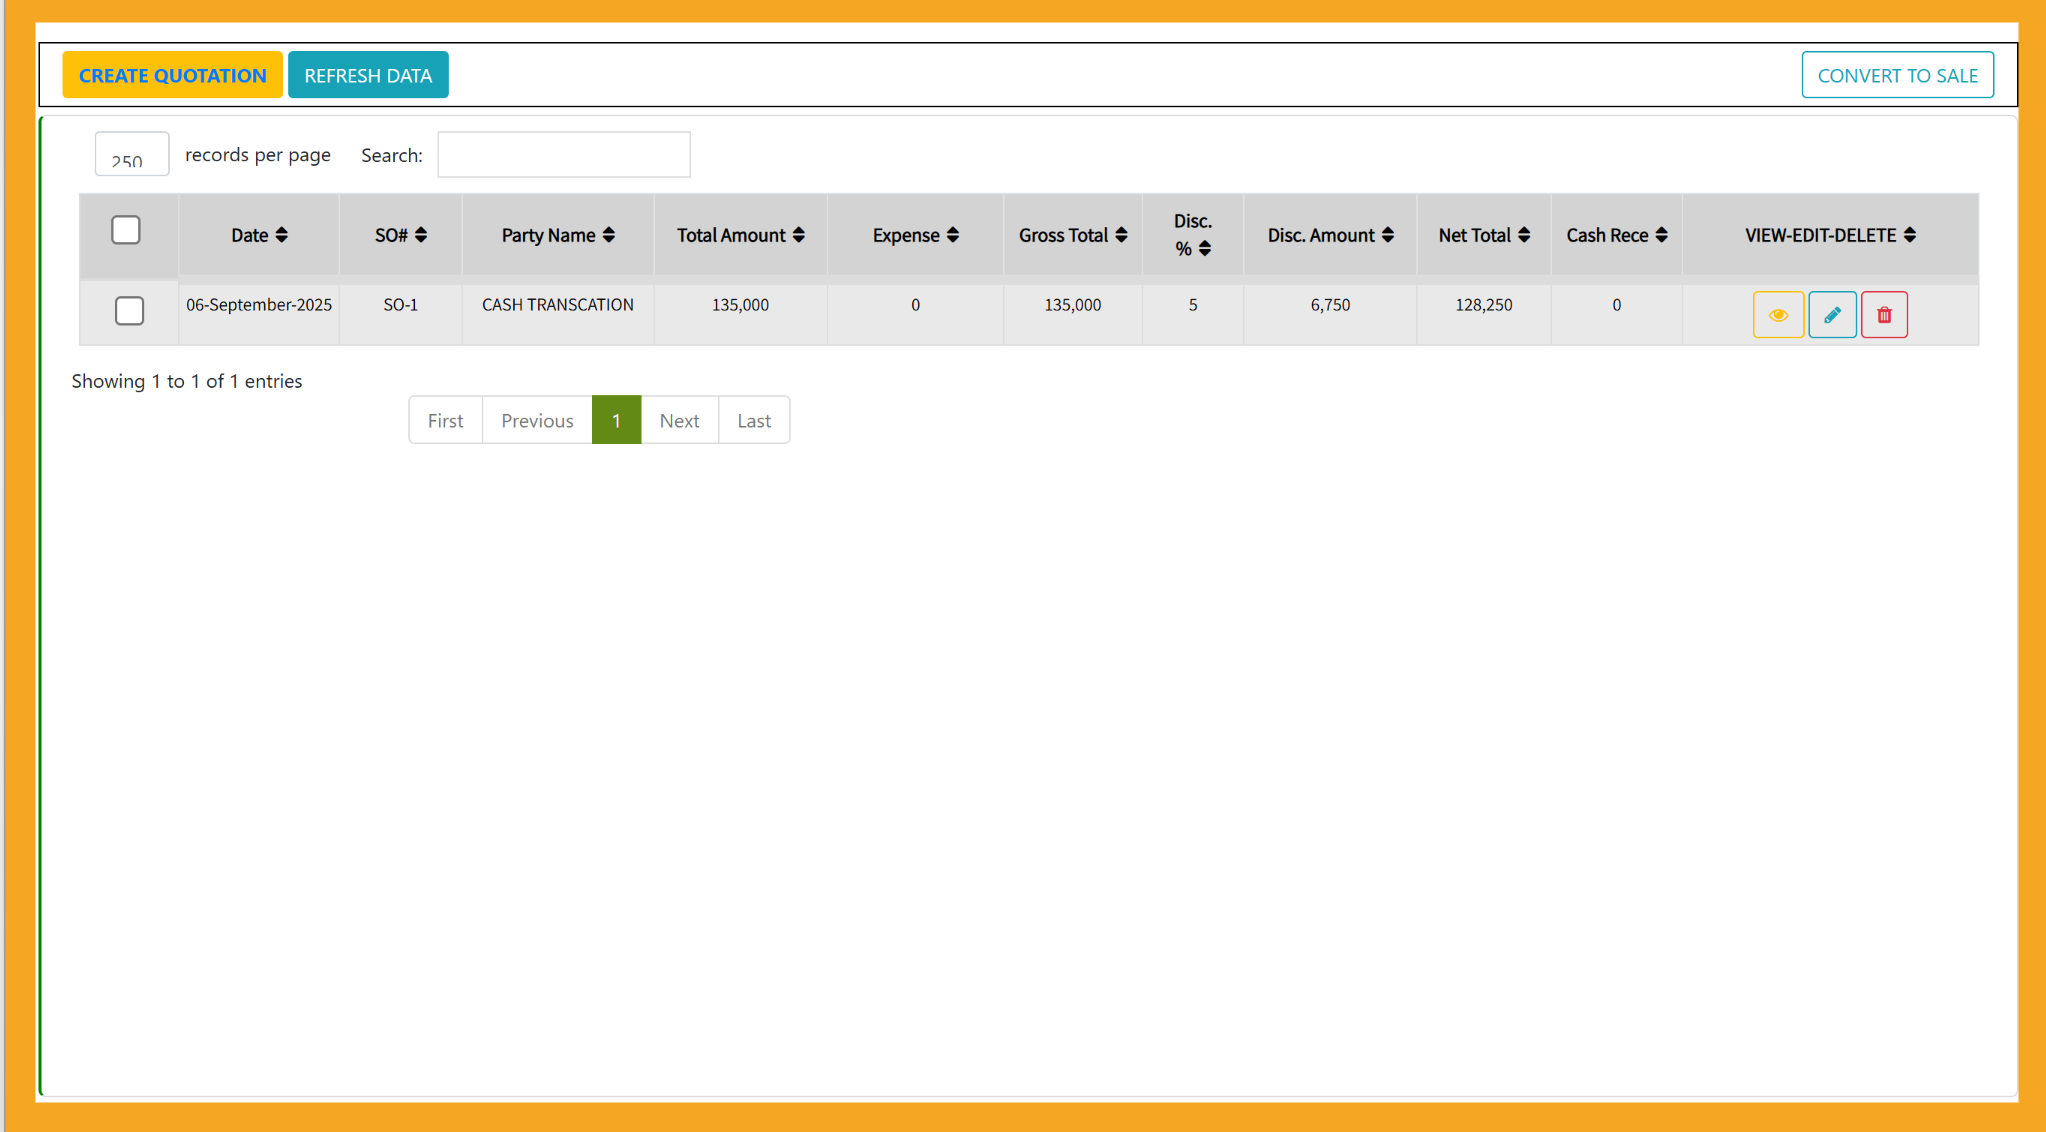Click into the Search input field
The height and width of the screenshot is (1132, 2046).
(564, 155)
